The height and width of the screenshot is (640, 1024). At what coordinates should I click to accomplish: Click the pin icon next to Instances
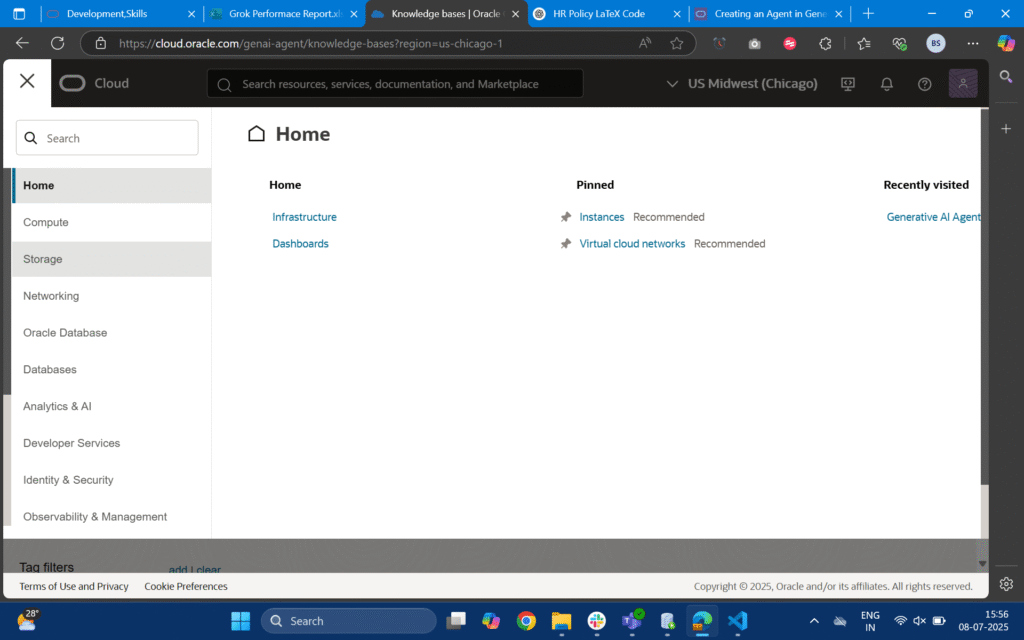click(566, 217)
